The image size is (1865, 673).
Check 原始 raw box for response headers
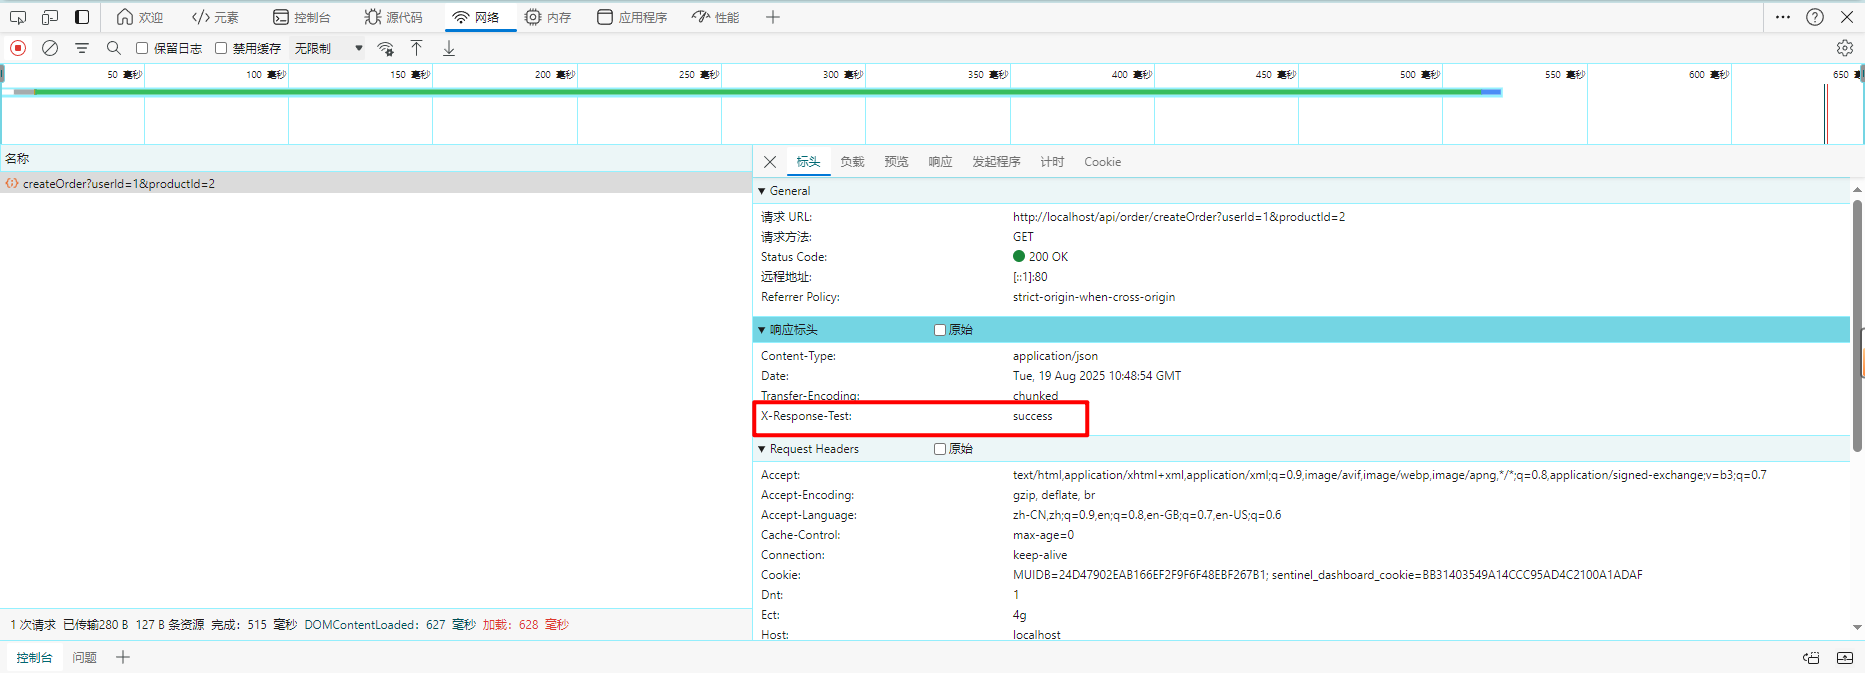tap(940, 330)
